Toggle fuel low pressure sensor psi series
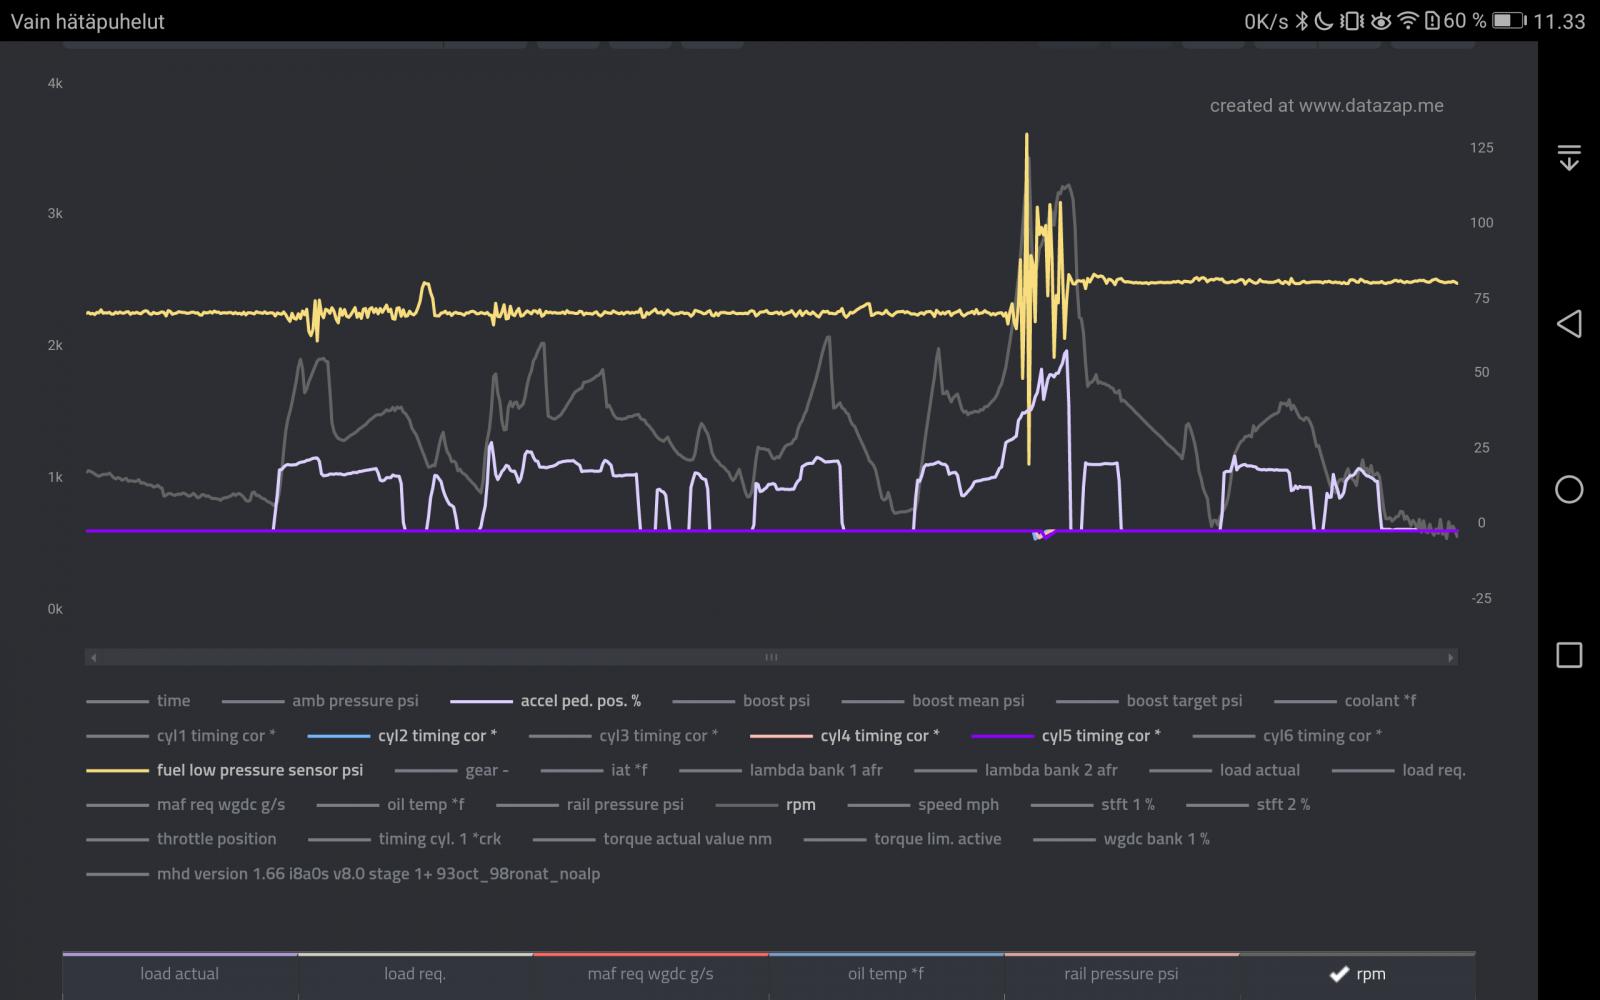Image resolution: width=1600 pixels, height=1000 pixels. click(259, 770)
